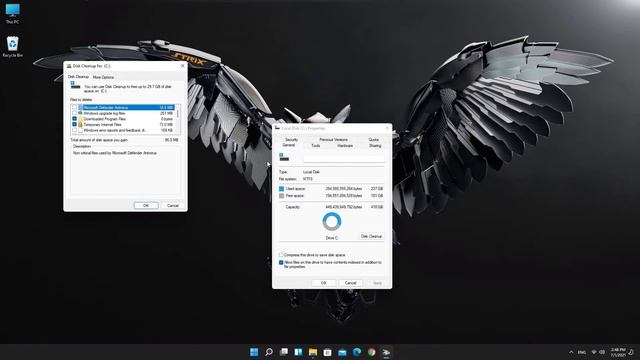
Task: Open Widgets from the taskbar
Action: 298,352
